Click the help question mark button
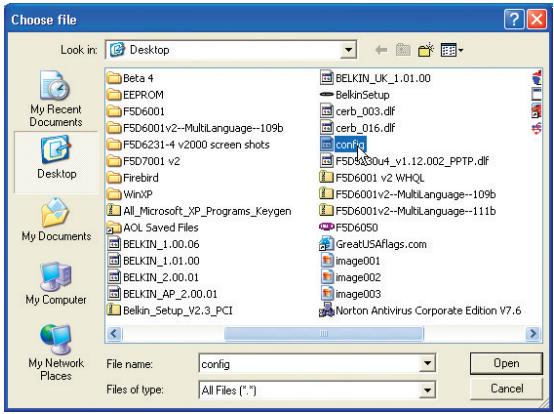The height and width of the screenshot is (414, 554). pos(514,19)
